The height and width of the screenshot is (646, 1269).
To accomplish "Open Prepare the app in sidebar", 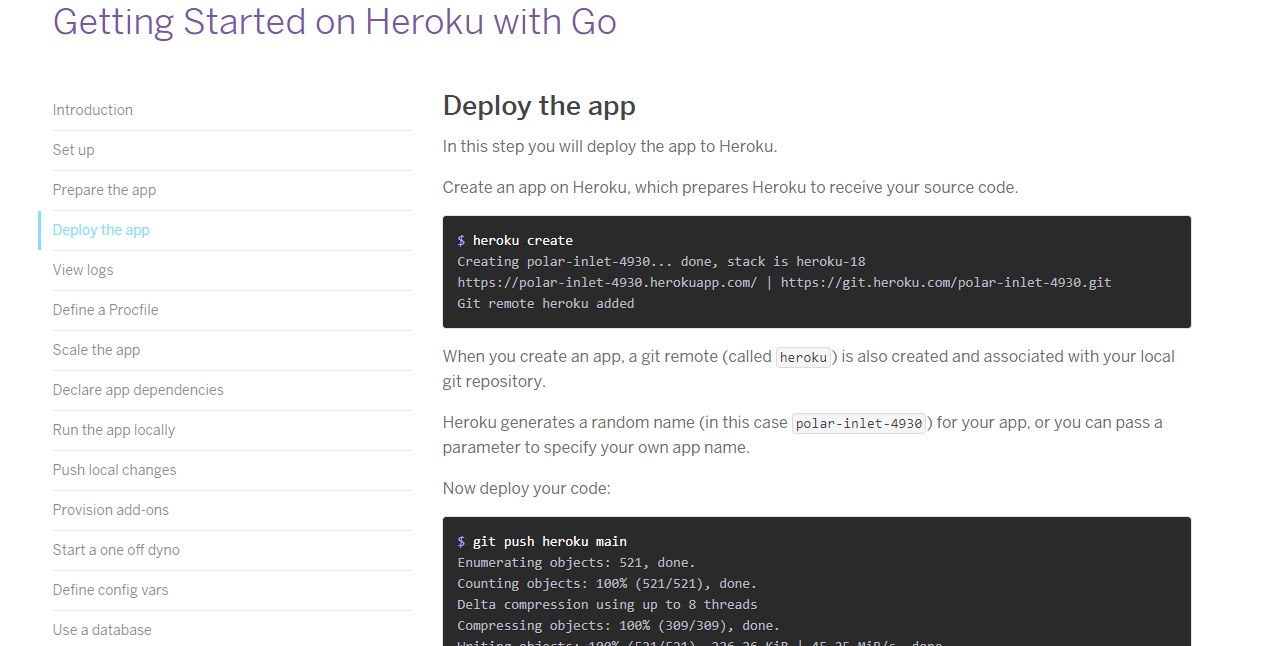I will 105,190.
